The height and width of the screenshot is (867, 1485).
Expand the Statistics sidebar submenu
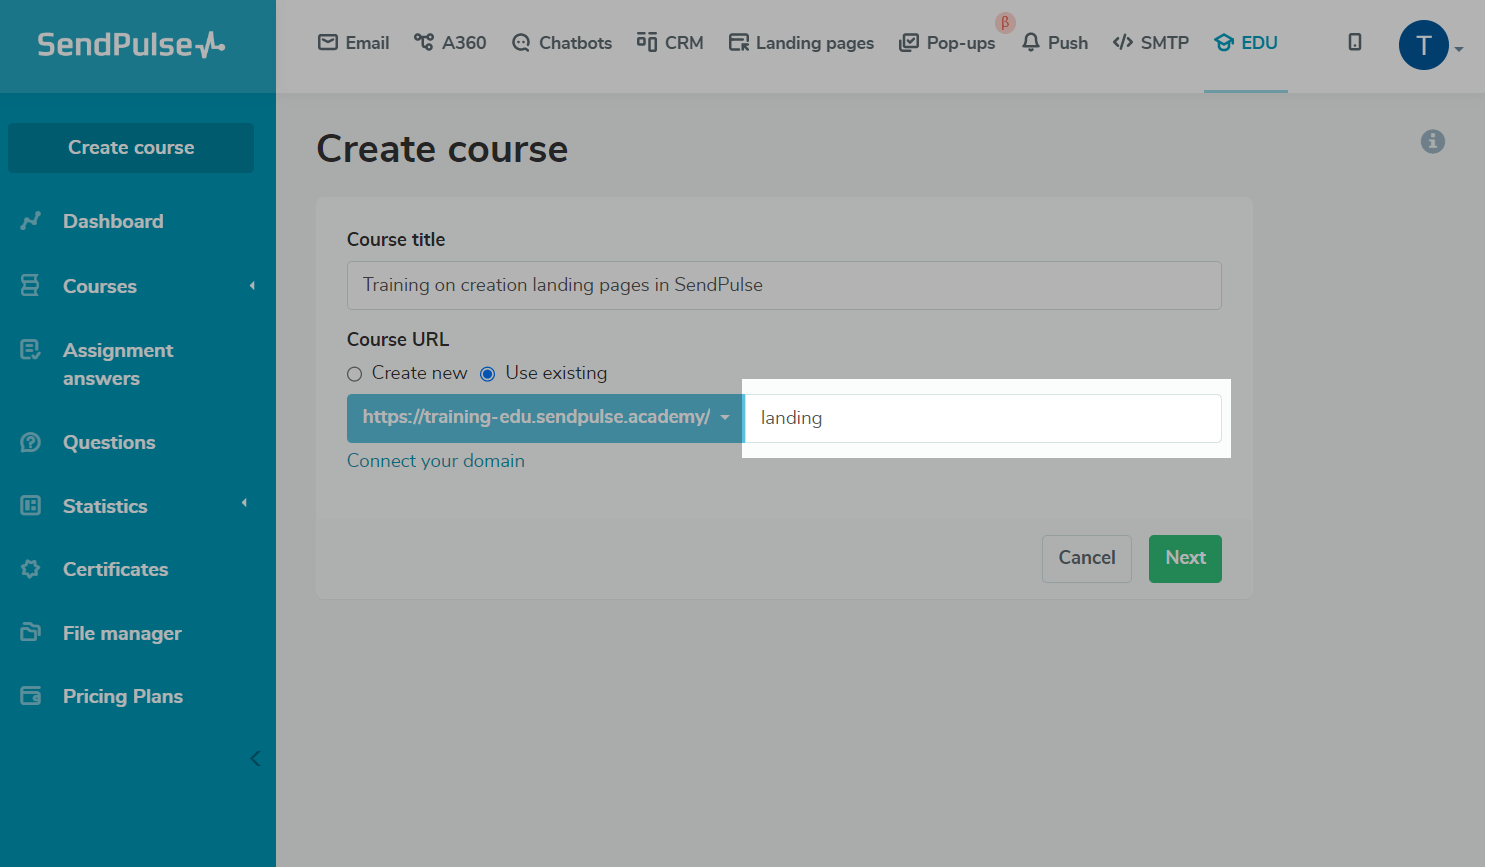click(x=244, y=504)
